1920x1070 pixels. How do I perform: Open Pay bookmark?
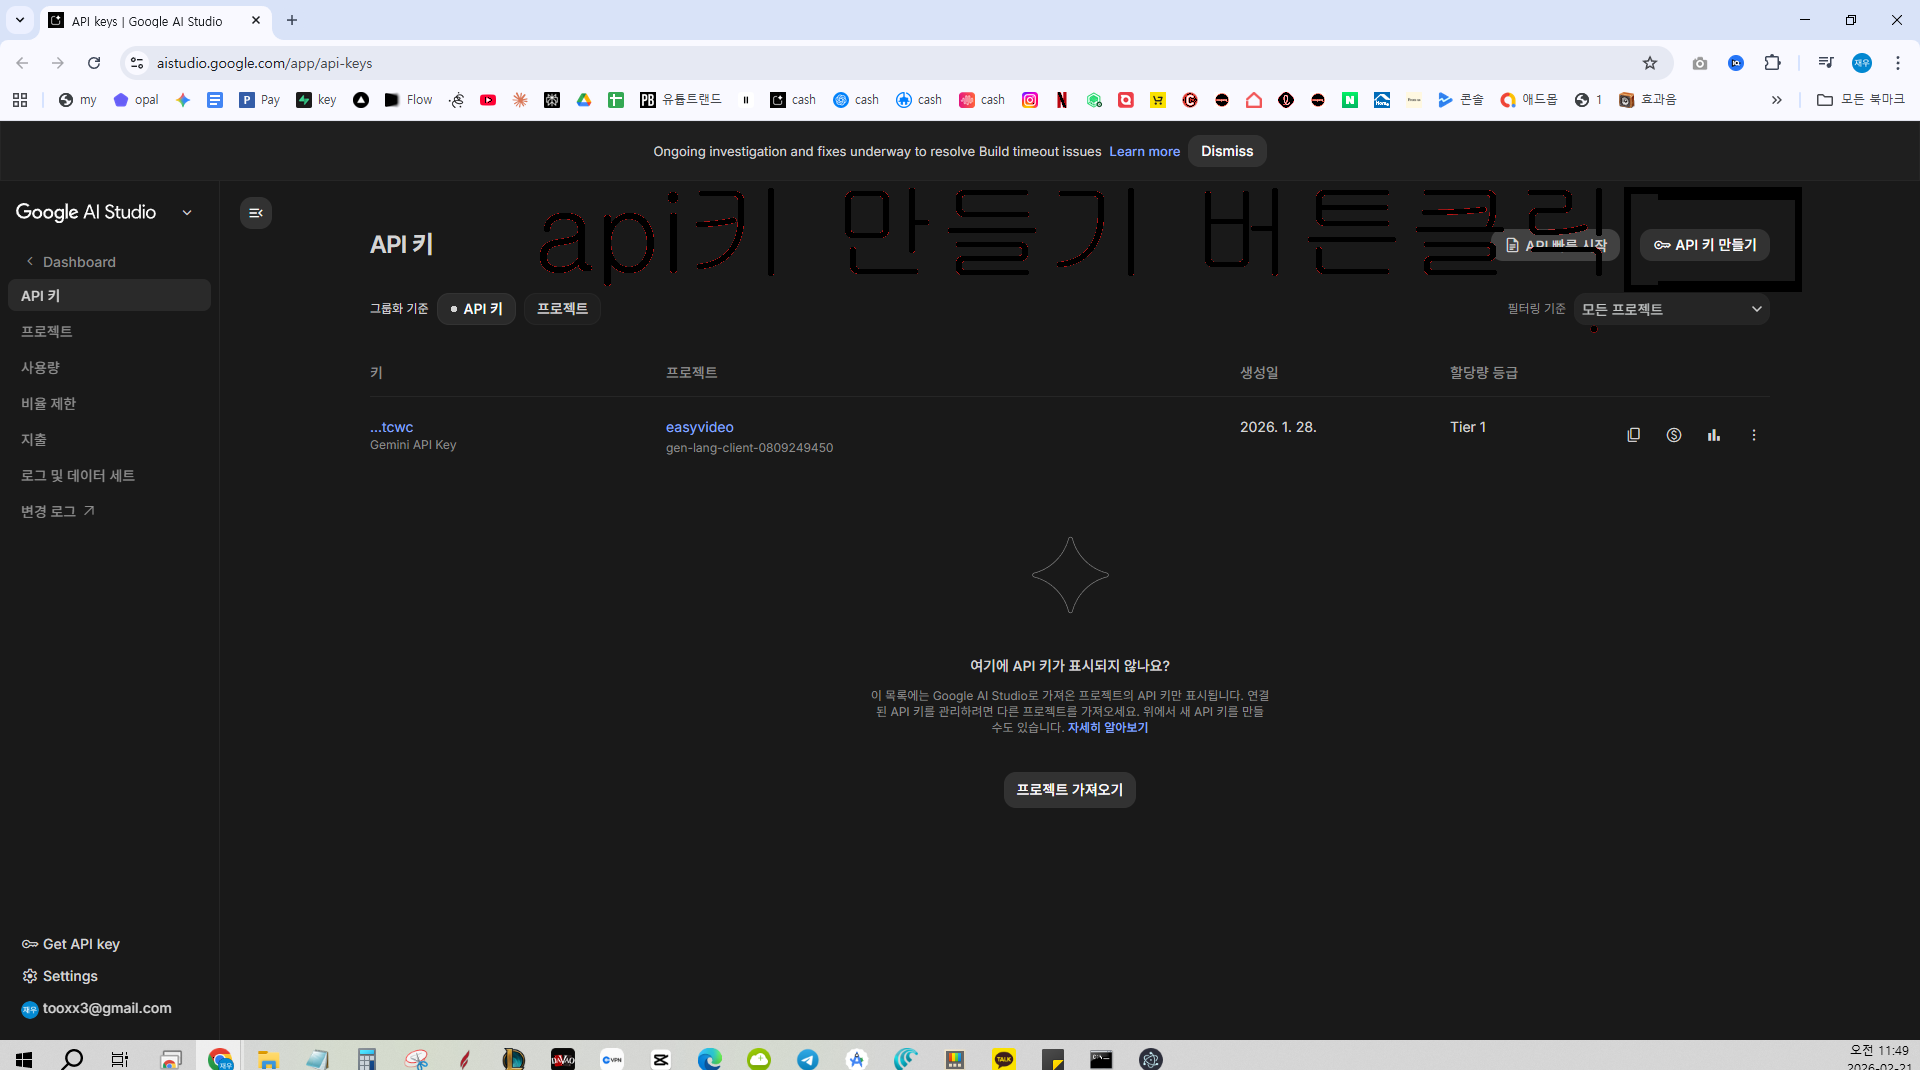pyautogui.click(x=259, y=100)
